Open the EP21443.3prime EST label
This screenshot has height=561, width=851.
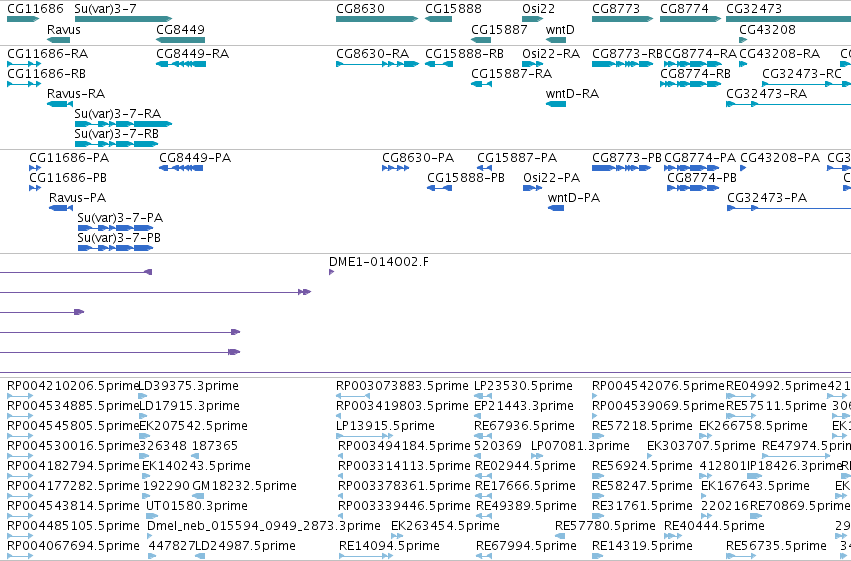[x=524, y=406]
